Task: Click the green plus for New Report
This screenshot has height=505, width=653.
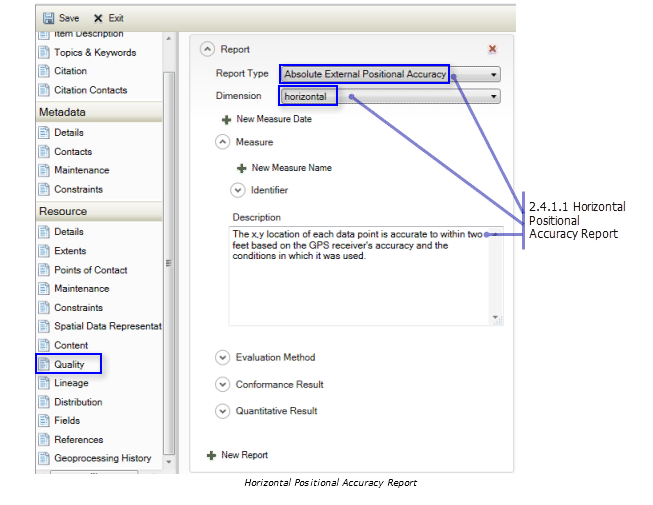Action: pos(212,455)
